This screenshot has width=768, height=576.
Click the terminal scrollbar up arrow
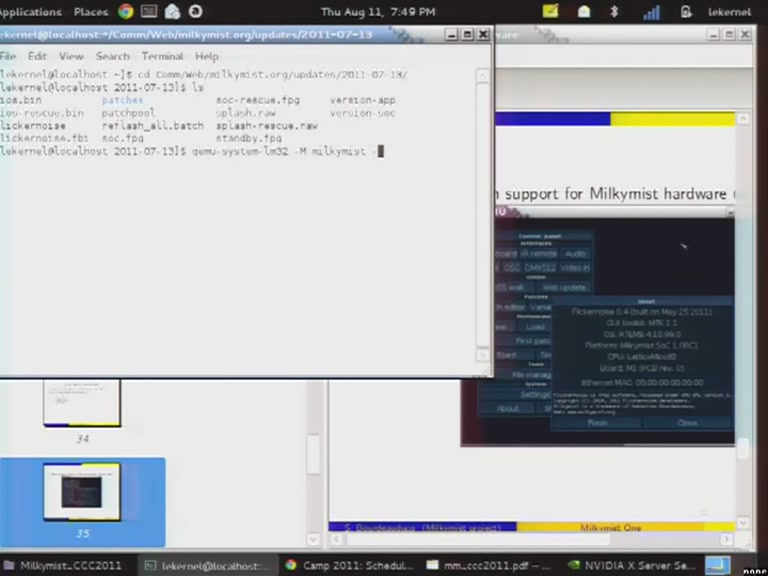pyautogui.click(x=482, y=75)
